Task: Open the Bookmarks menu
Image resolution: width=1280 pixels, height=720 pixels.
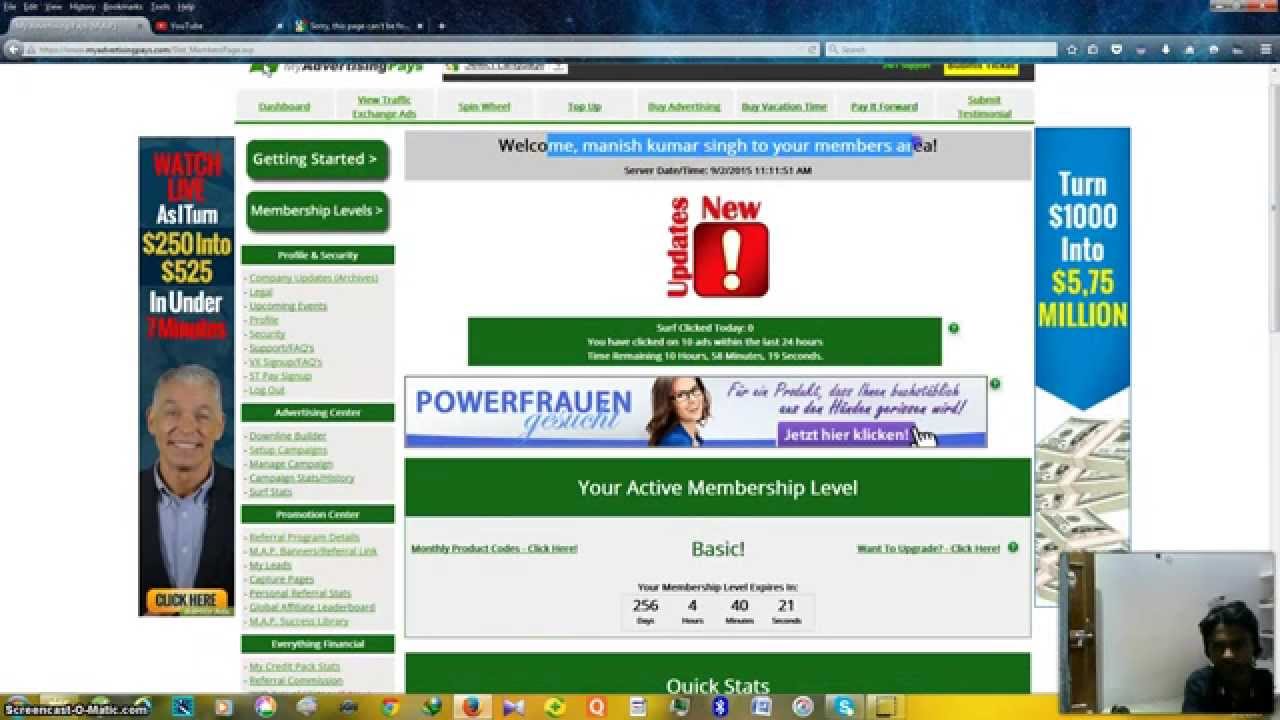Action: 123,6
